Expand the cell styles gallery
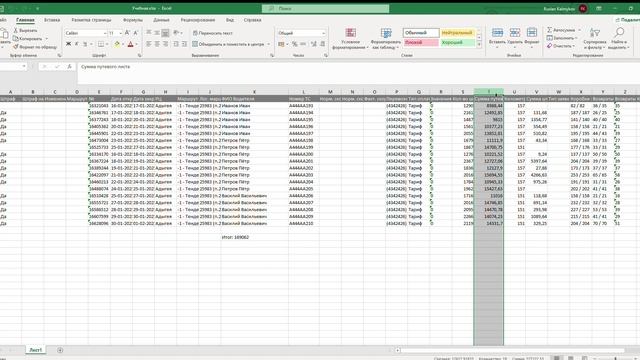This screenshot has width=640, height=360. 479,44
